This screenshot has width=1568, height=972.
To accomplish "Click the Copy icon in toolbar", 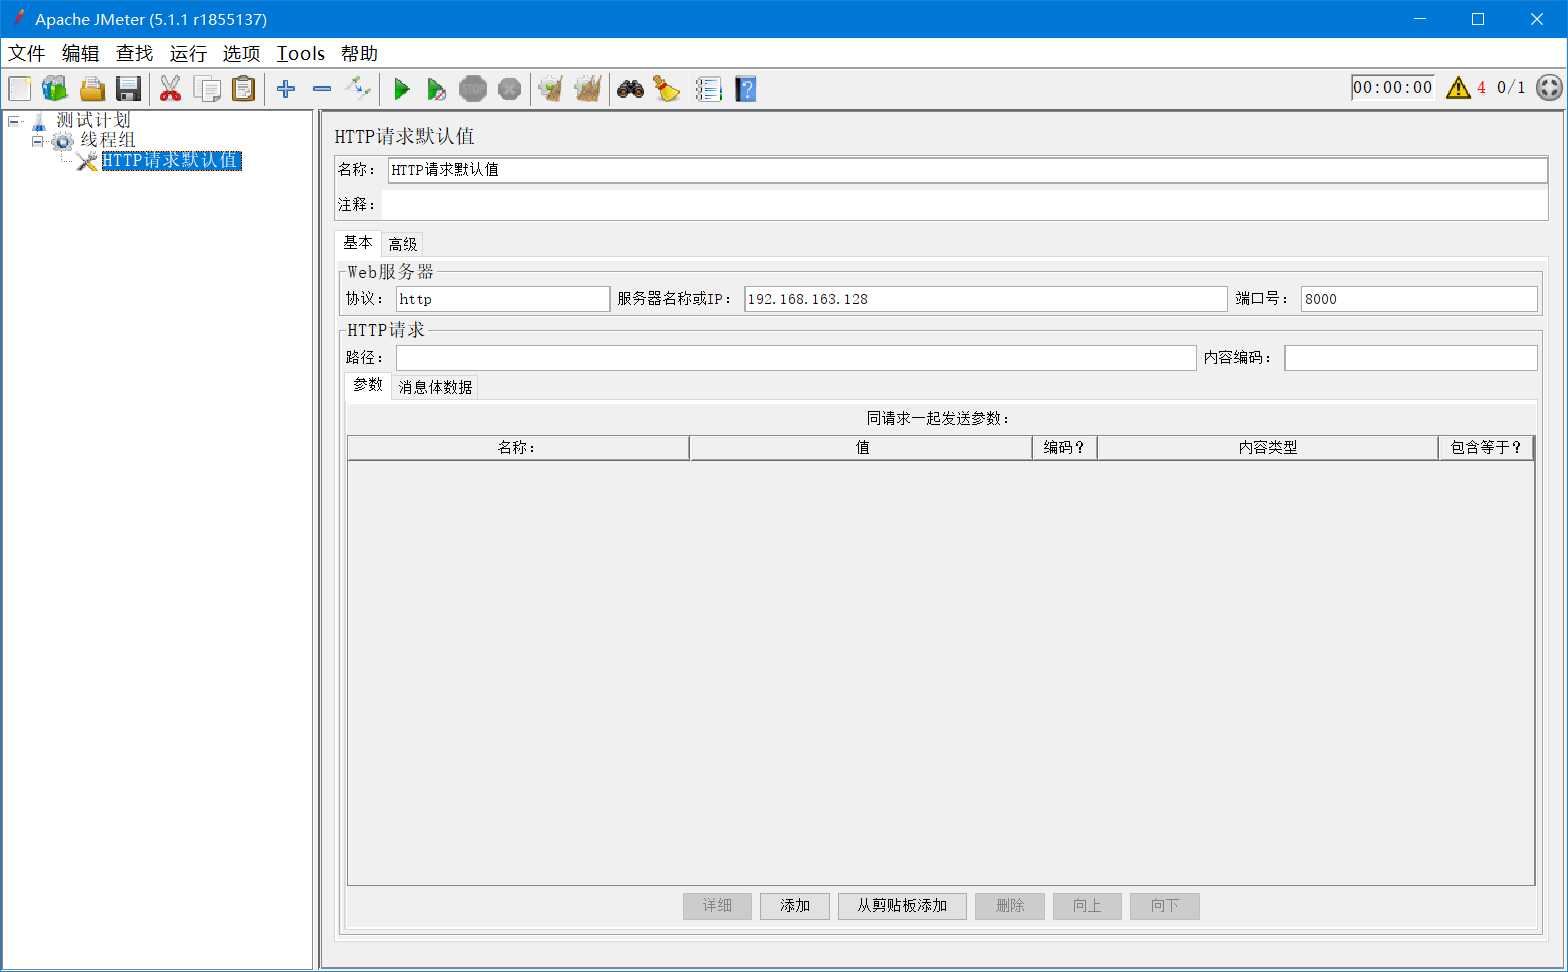I will (x=207, y=89).
